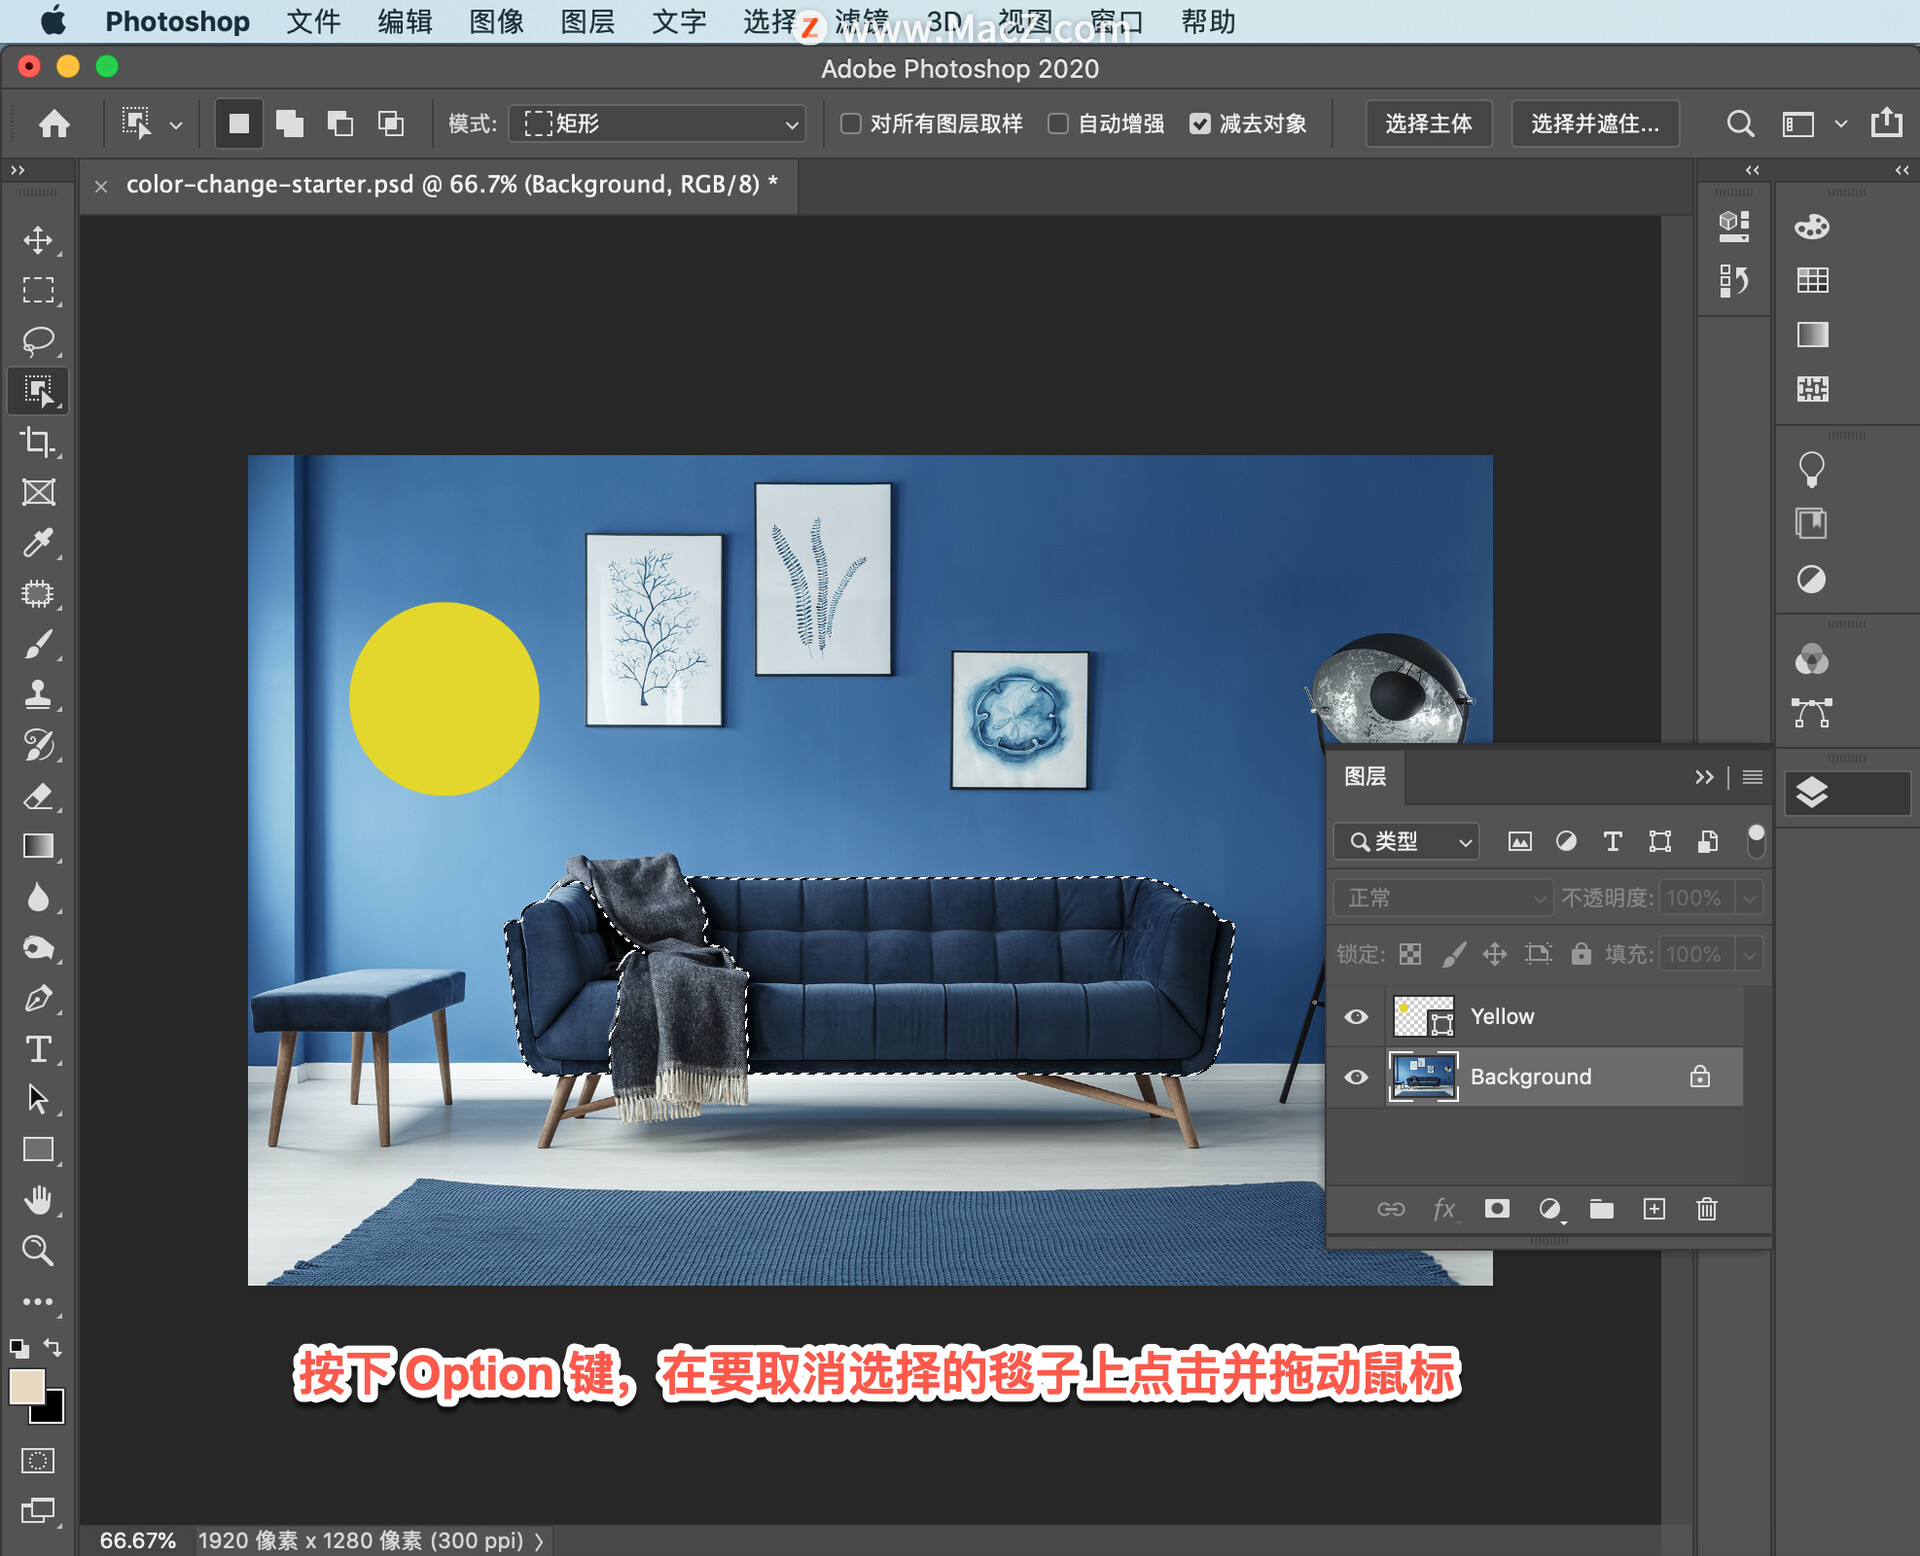Select the Hand tool
Screen dimensions: 1920x1556
pyautogui.click(x=38, y=1200)
